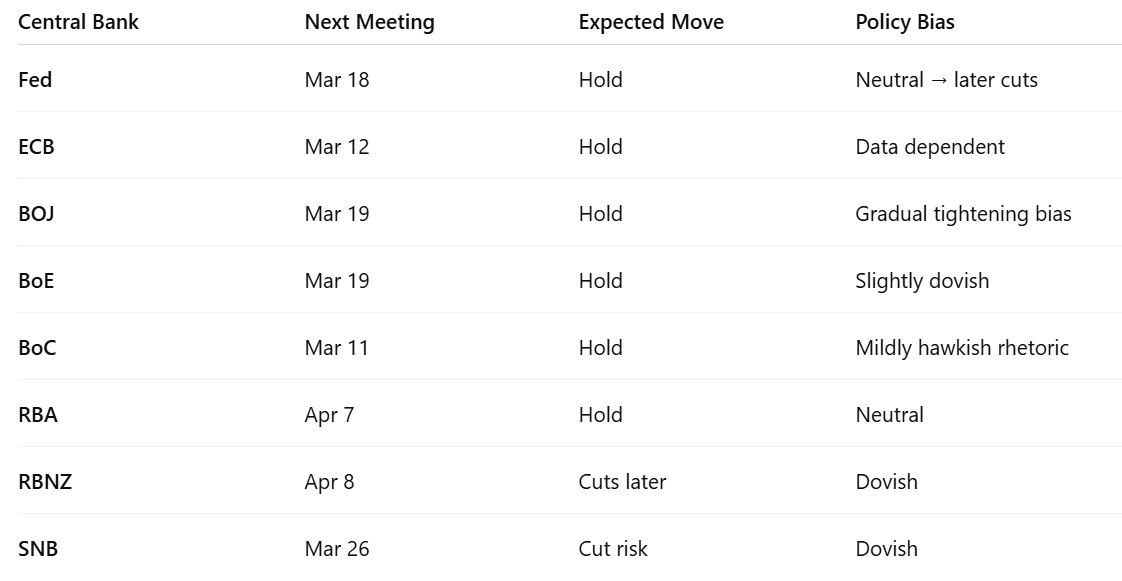Click the Policy Bias column header
1122x581 pixels.
pos(905,22)
